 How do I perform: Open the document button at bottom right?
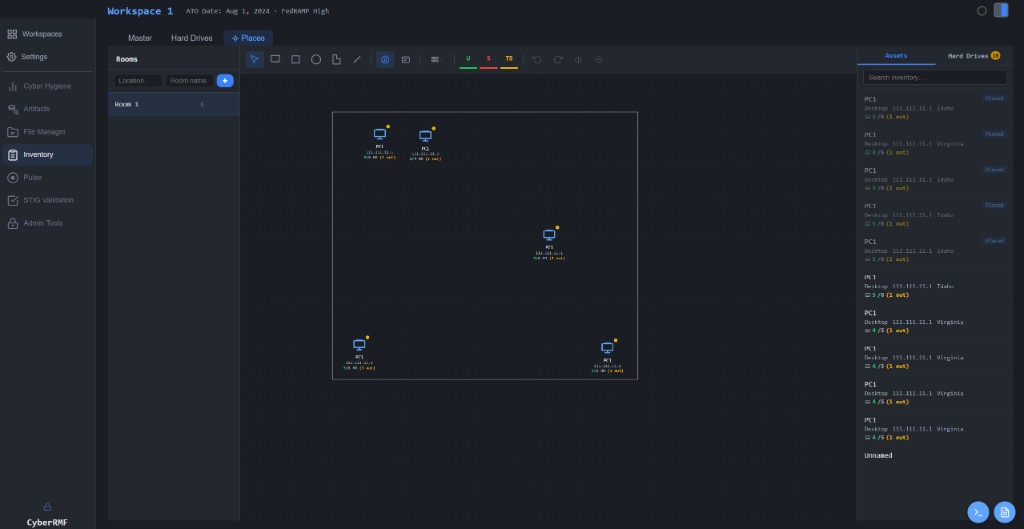tap(1004, 511)
